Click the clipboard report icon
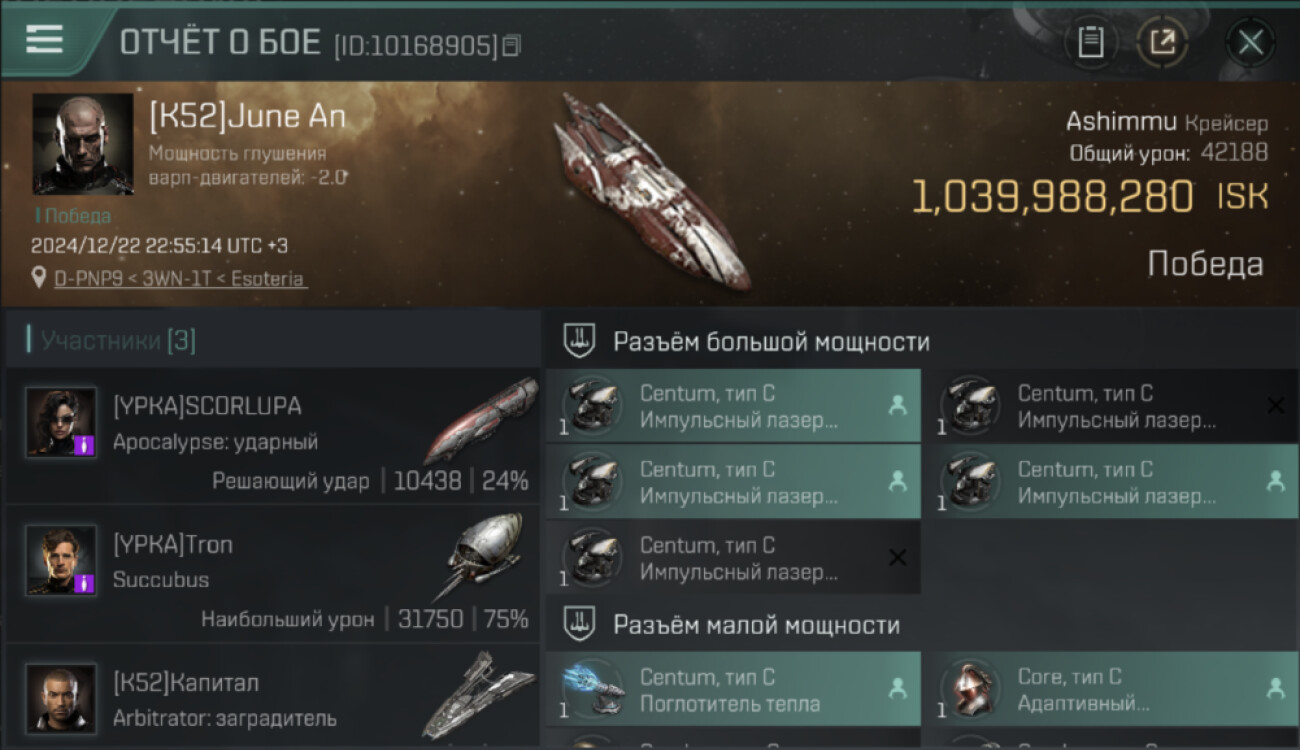The width and height of the screenshot is (1300, 750). 1091,43
